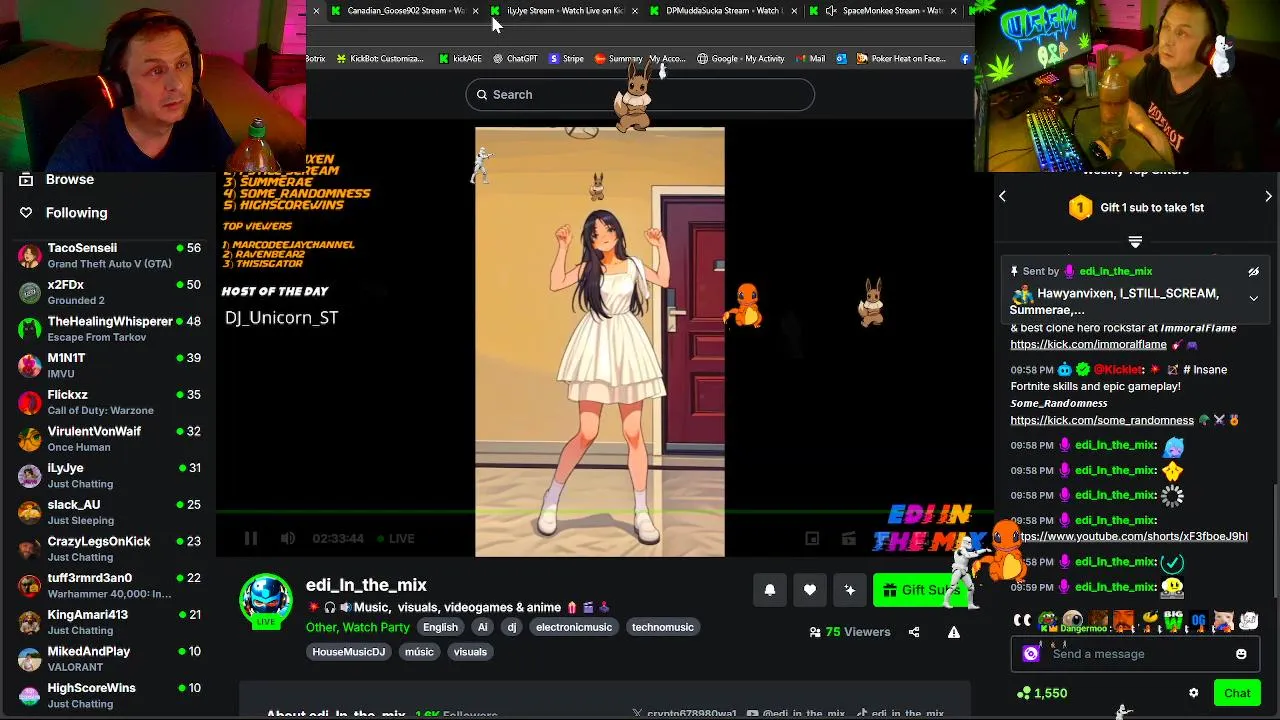Click the dj tag
The width and height of the screenshot is (1280, 720).
512,627
